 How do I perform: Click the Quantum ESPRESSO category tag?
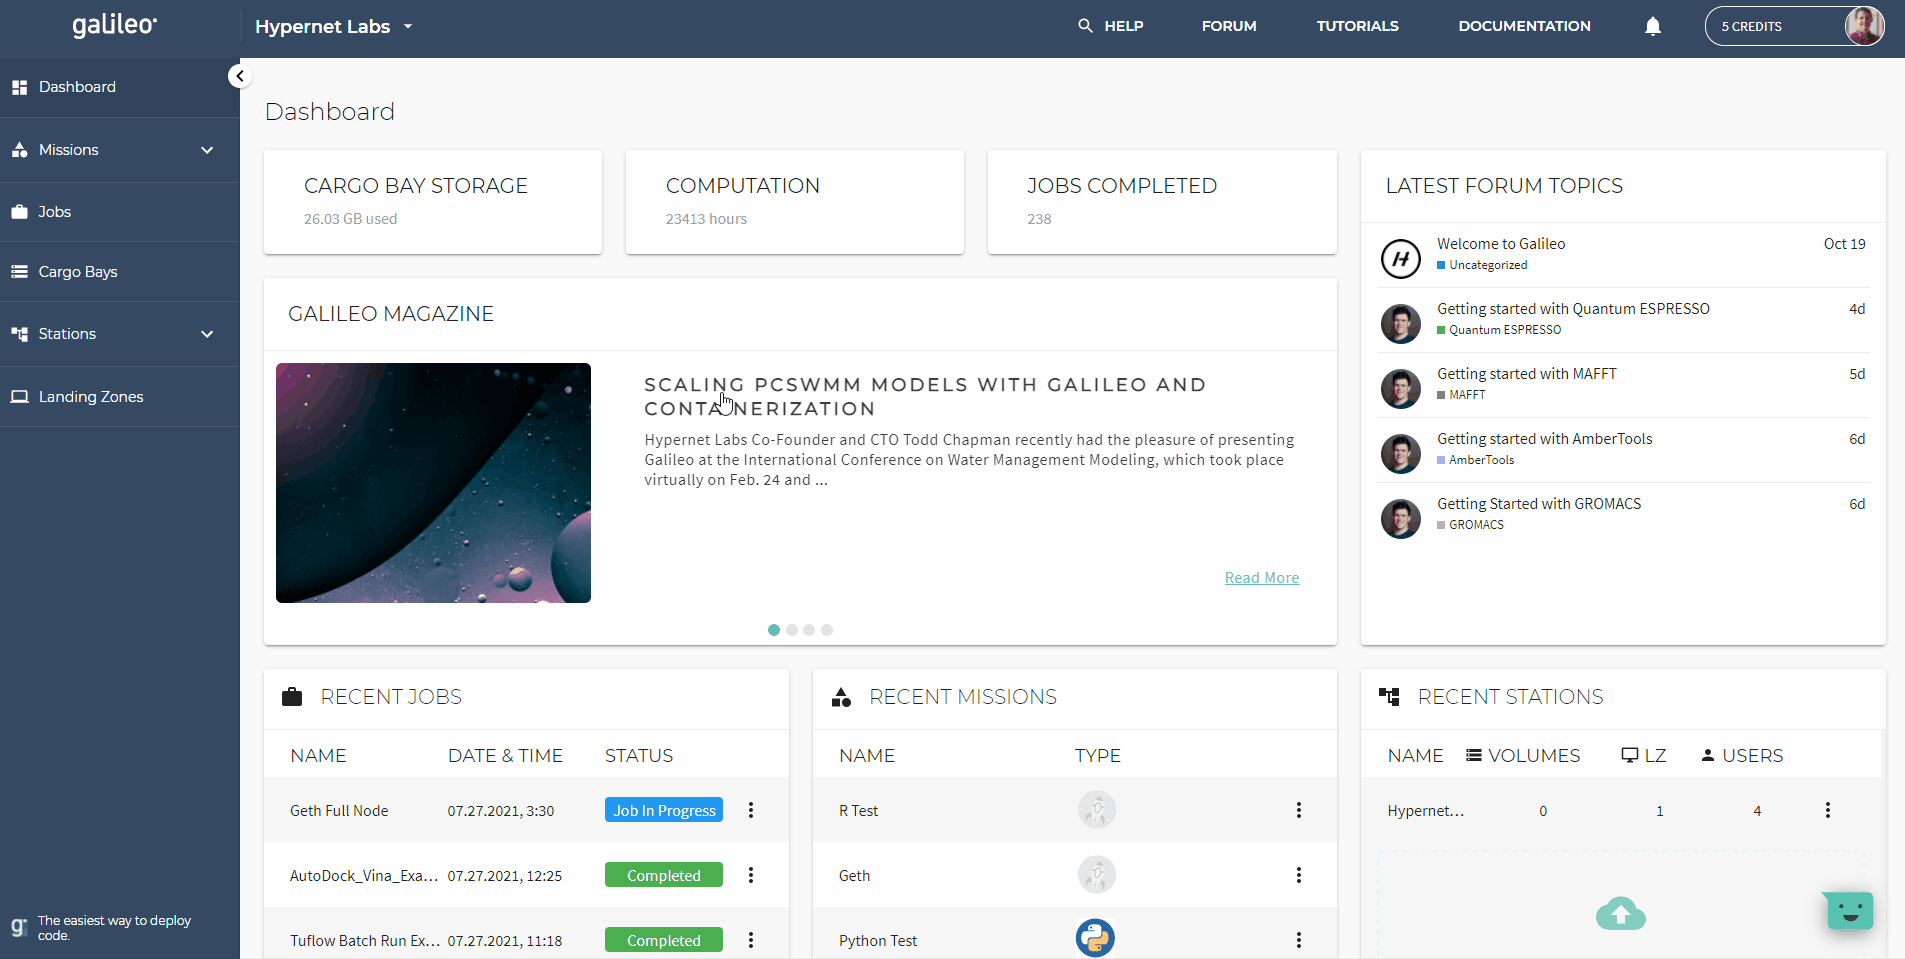tap(1499, 330)
